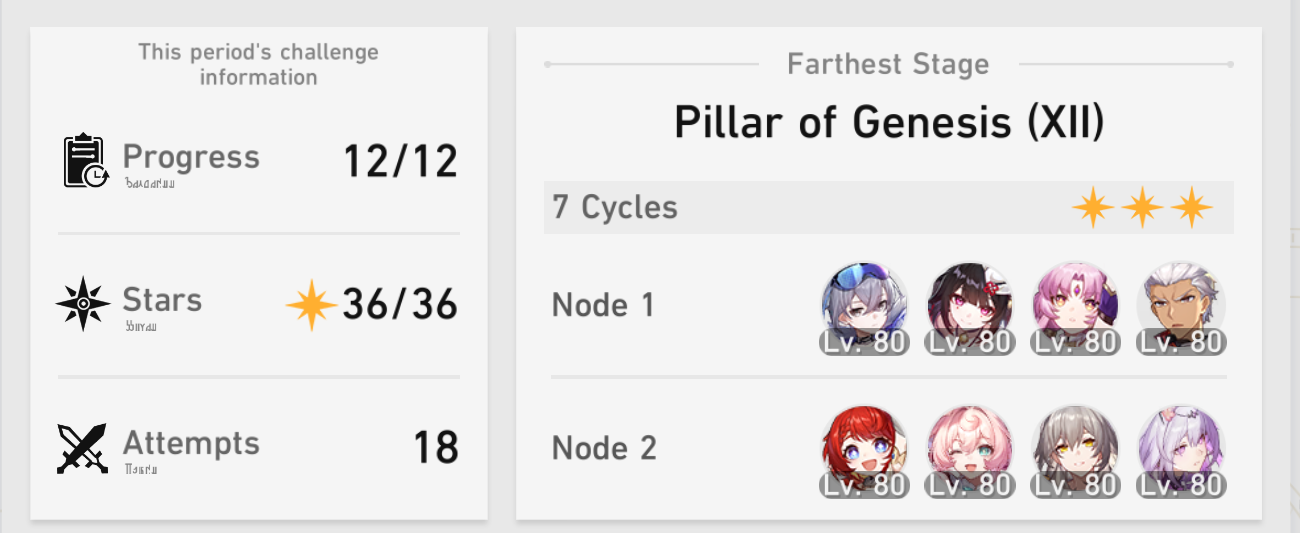Screen dimensions: 1300x533
Task: Click the Progress clipboard icon
Action: click(85, 161)
